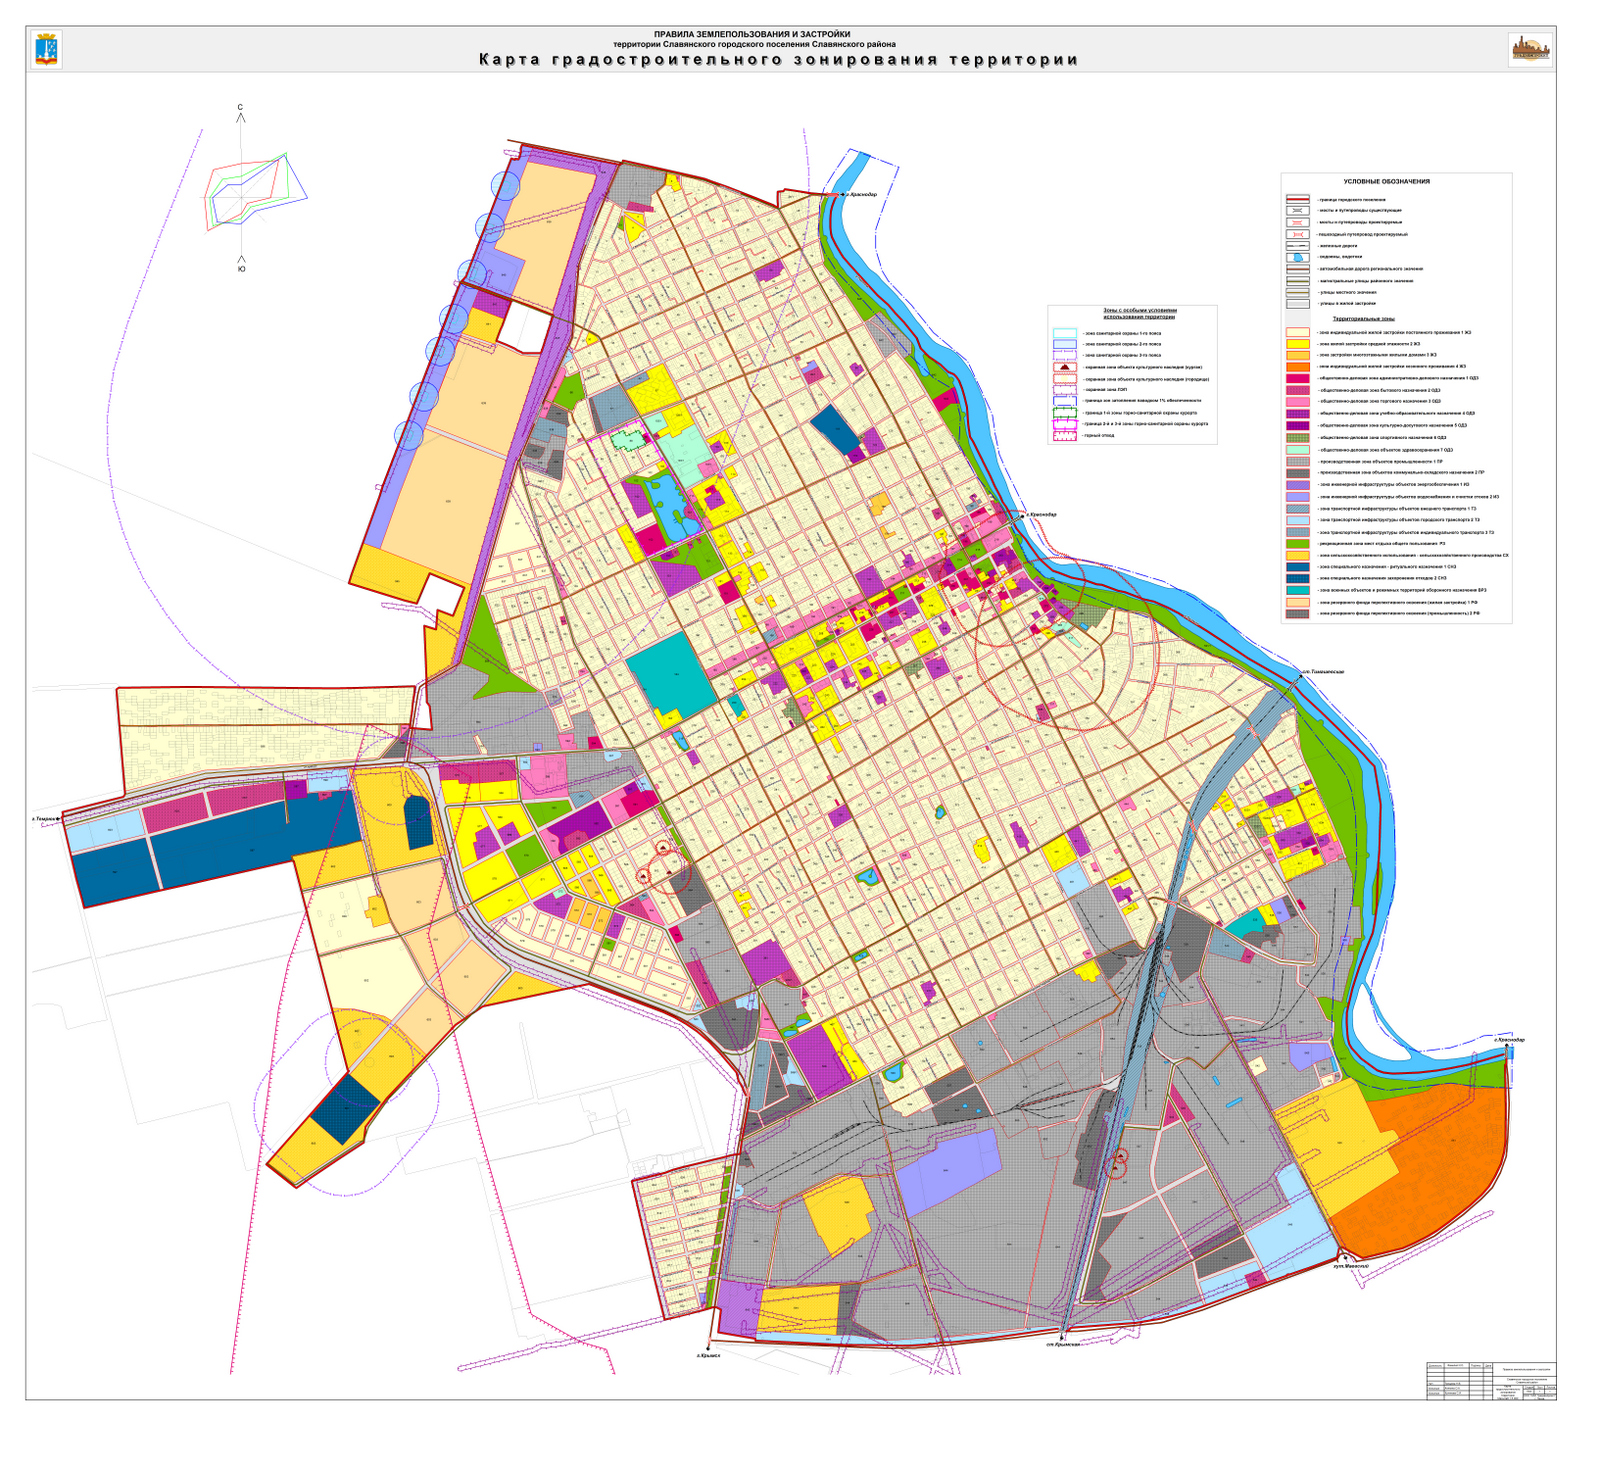The width and height of the screenshot is (1600, 1468).
Task: Click the 'г.Крымск' direction label at bottom
Action: (708, 1355)
